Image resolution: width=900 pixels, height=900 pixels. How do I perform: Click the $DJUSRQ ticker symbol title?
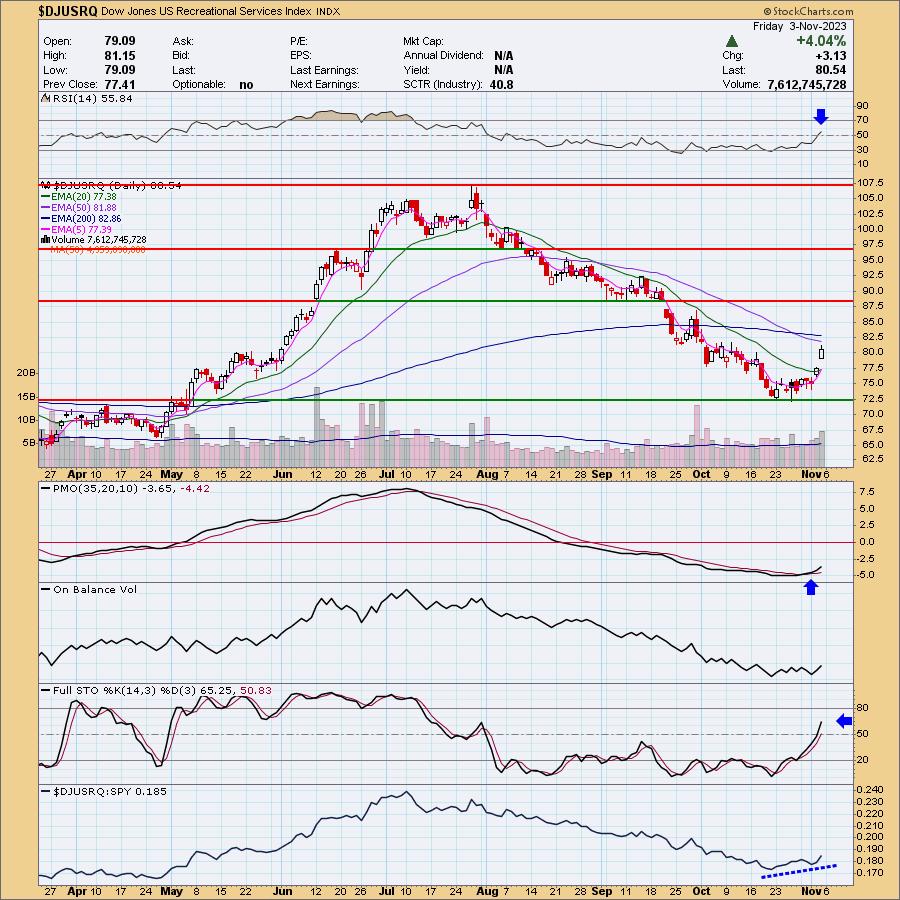tap(68, 11)
